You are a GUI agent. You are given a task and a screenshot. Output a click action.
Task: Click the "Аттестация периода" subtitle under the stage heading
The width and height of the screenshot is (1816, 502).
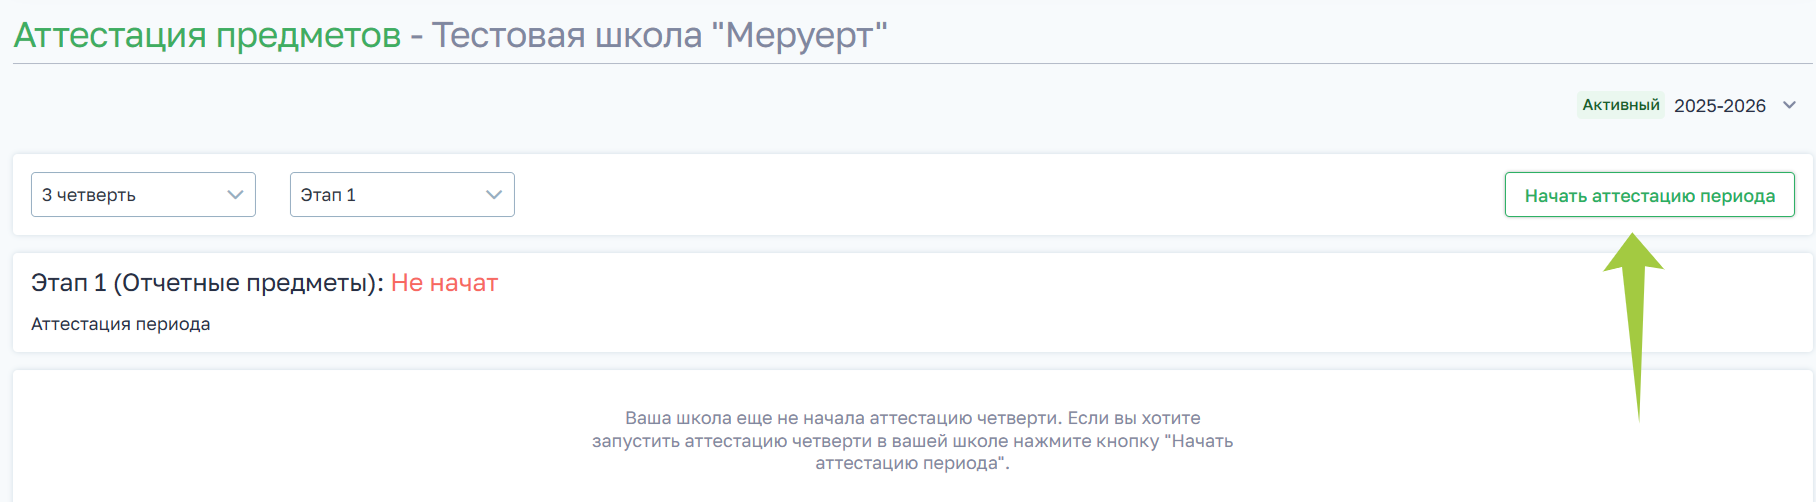[121, 324]
